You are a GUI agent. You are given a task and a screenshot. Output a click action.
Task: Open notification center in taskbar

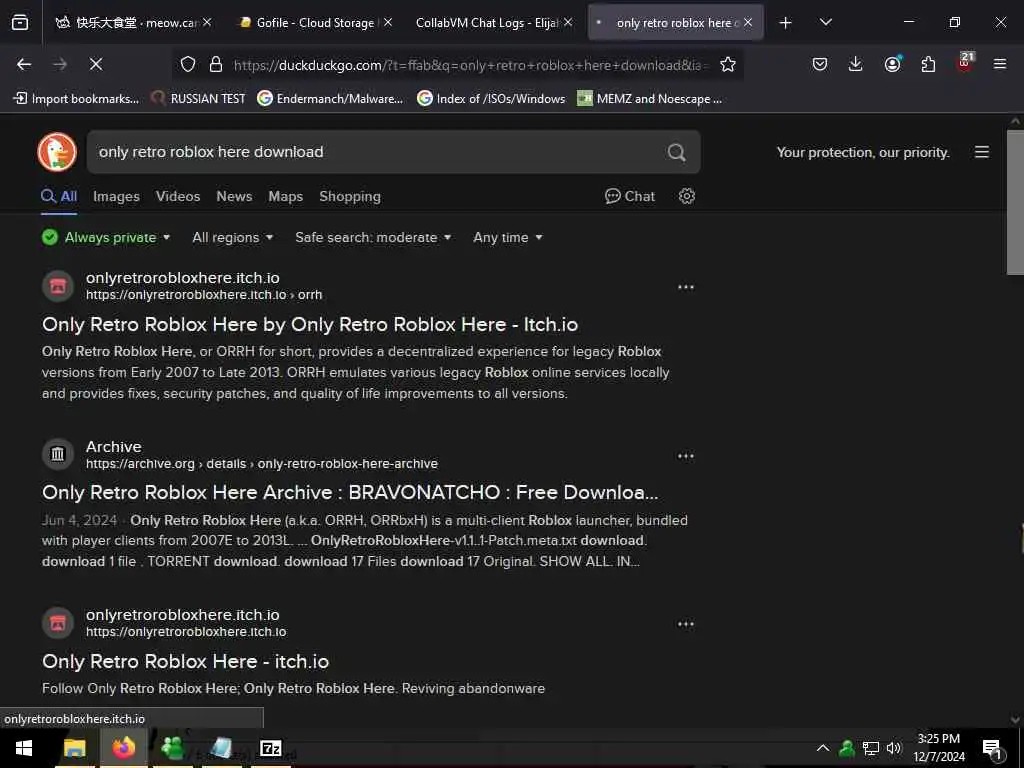click(992, 749)
